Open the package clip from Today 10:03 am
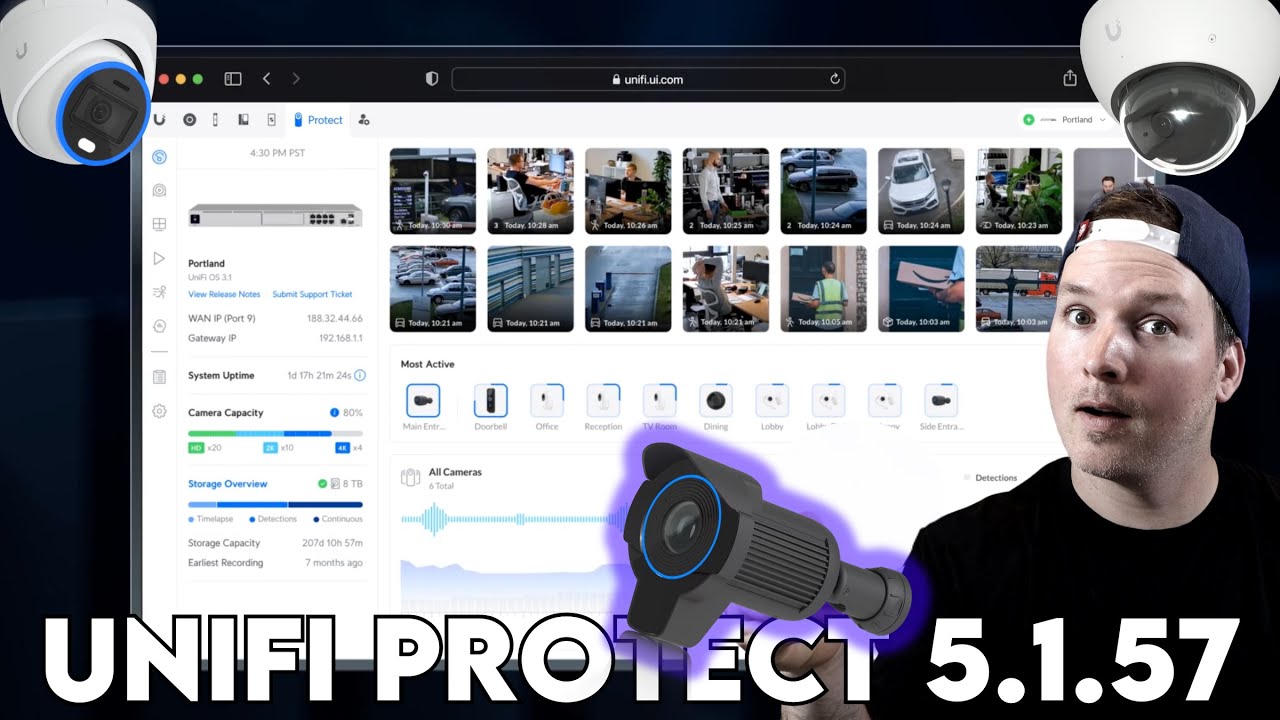 (x=921, y=289)
